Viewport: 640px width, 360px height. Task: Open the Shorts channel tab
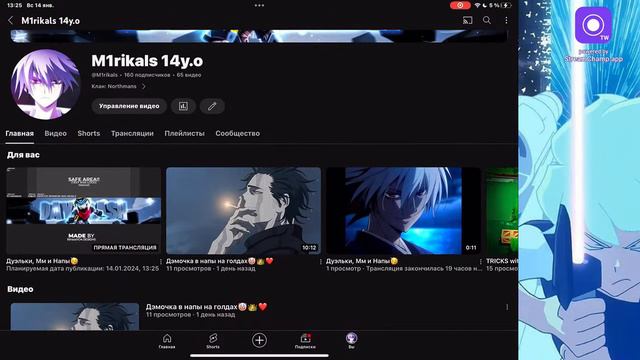[x=89, y=133]
